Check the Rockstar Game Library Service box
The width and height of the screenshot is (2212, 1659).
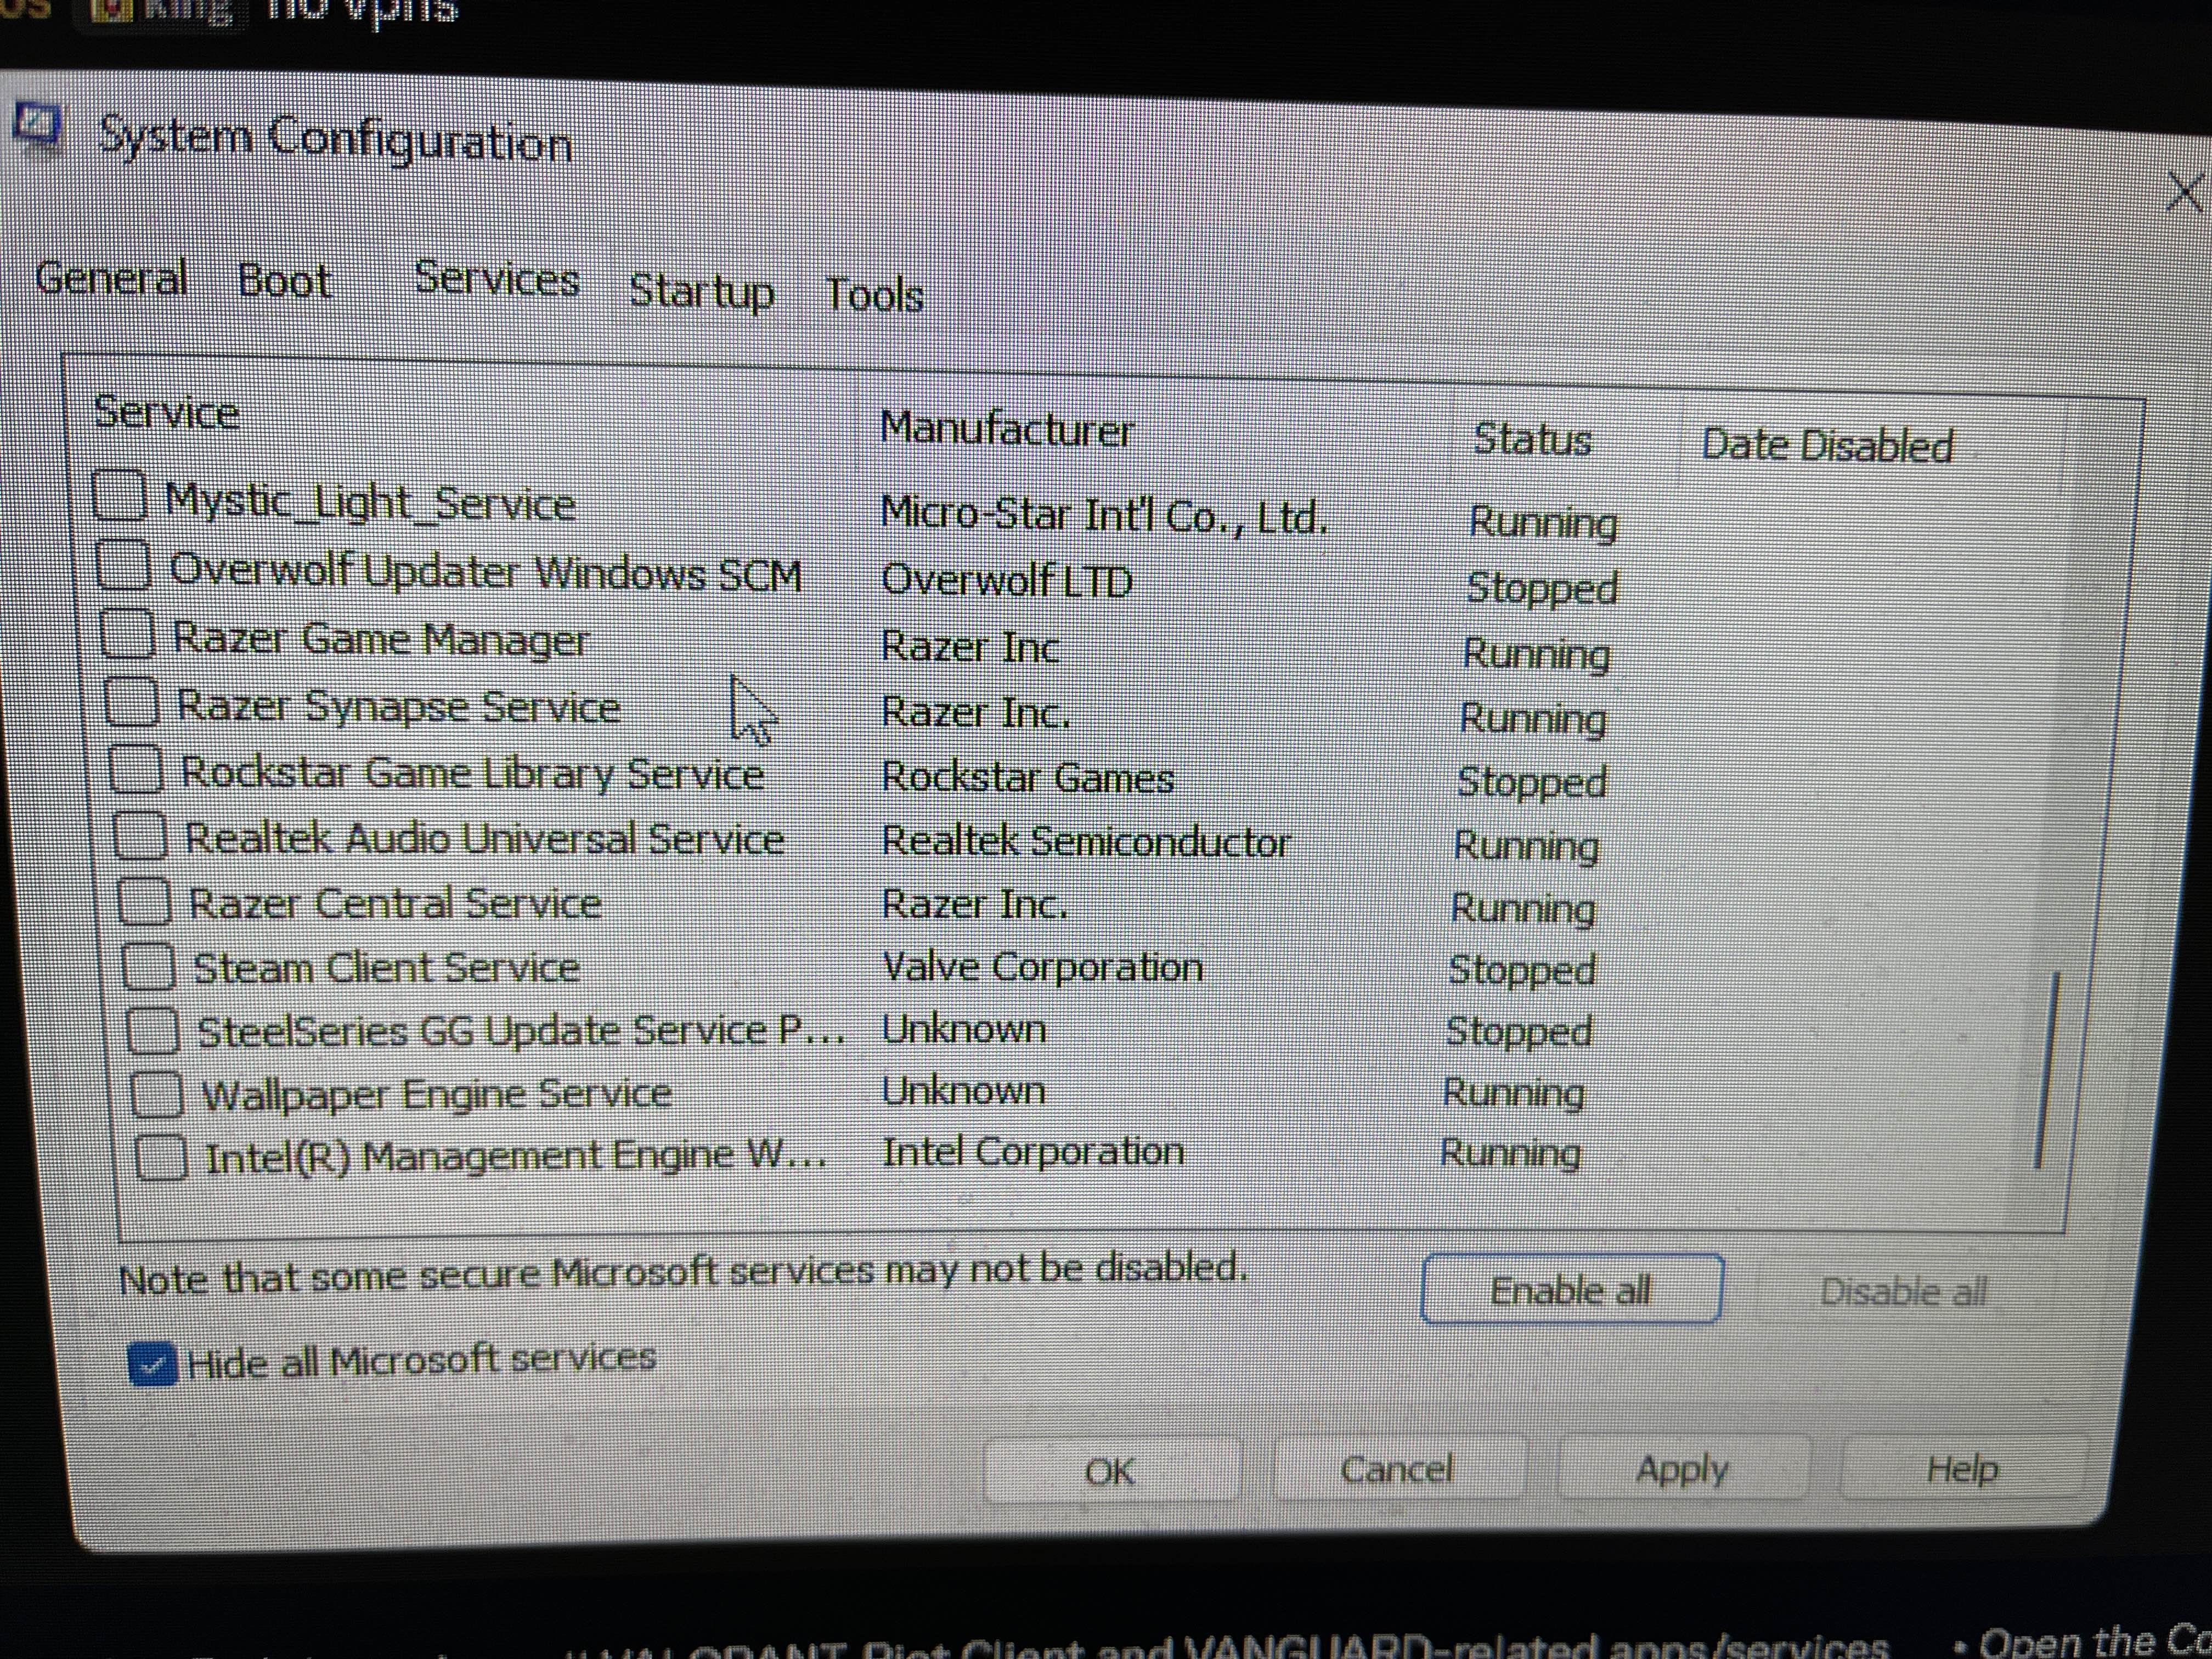pos(136,769)
